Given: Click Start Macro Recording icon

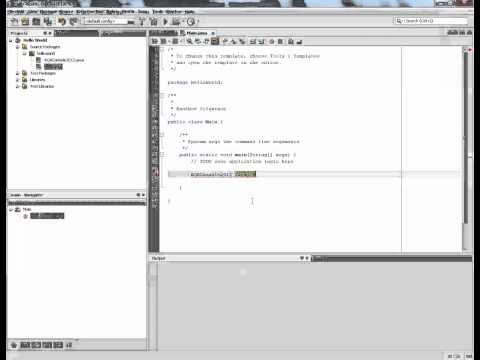Looking at the screenshot, I should click(x=272, y=42).
